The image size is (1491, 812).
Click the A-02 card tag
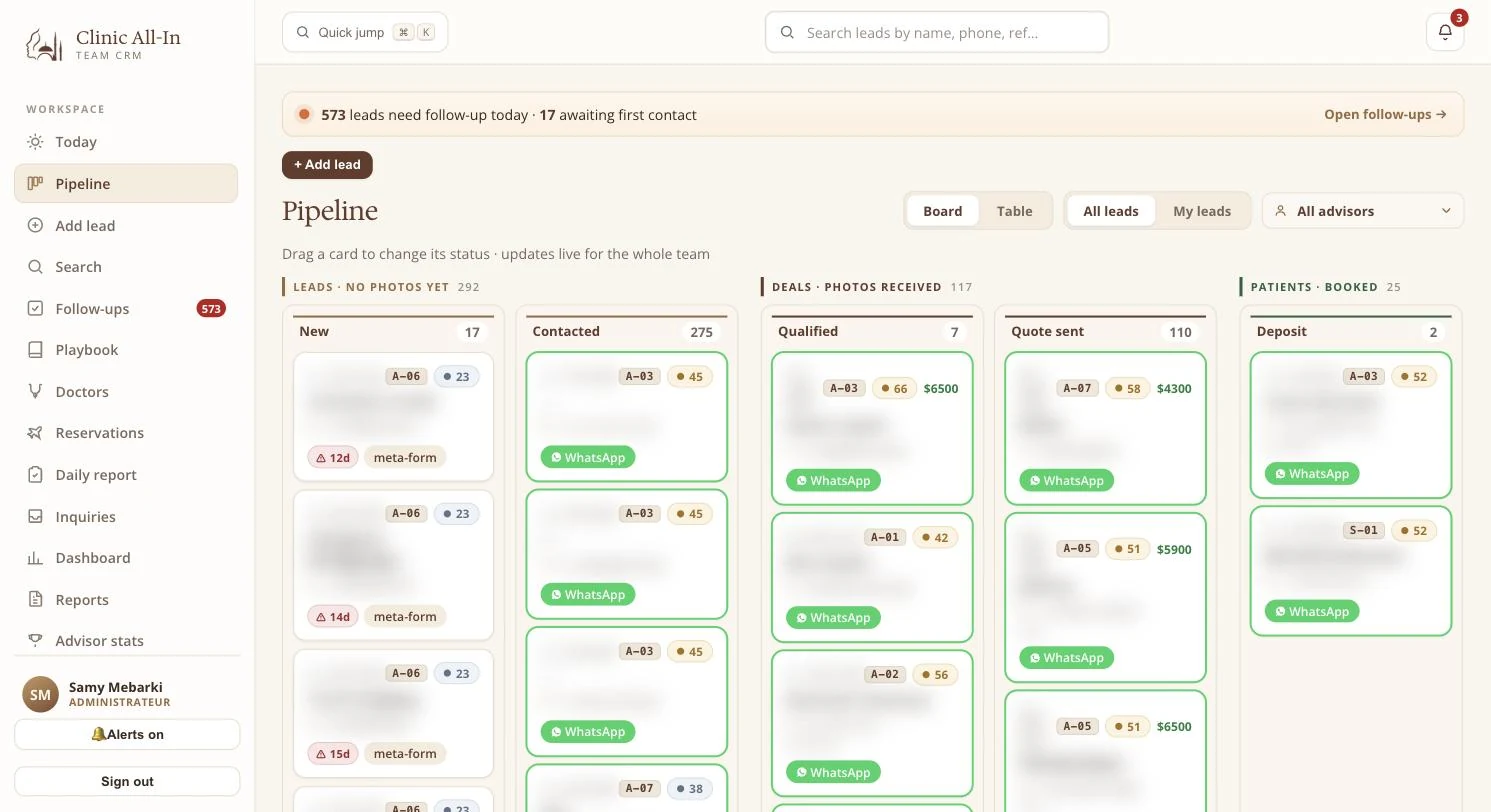coord(885,675)
